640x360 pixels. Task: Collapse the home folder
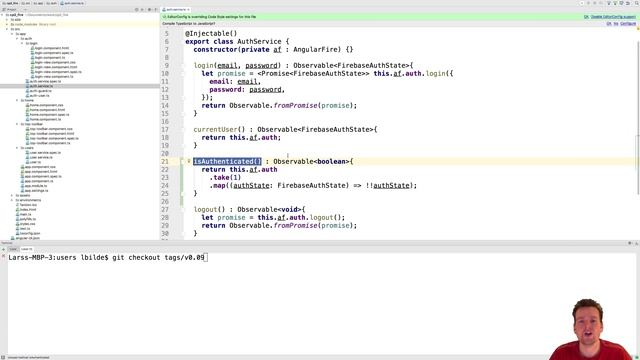(x=18, y=100)
